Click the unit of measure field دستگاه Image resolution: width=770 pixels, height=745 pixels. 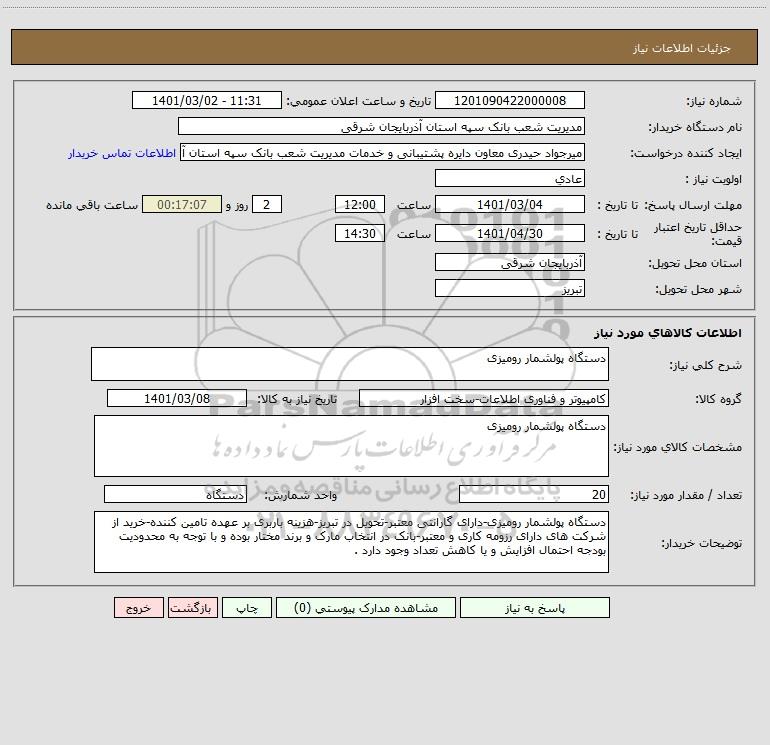(x=175, y=495)
